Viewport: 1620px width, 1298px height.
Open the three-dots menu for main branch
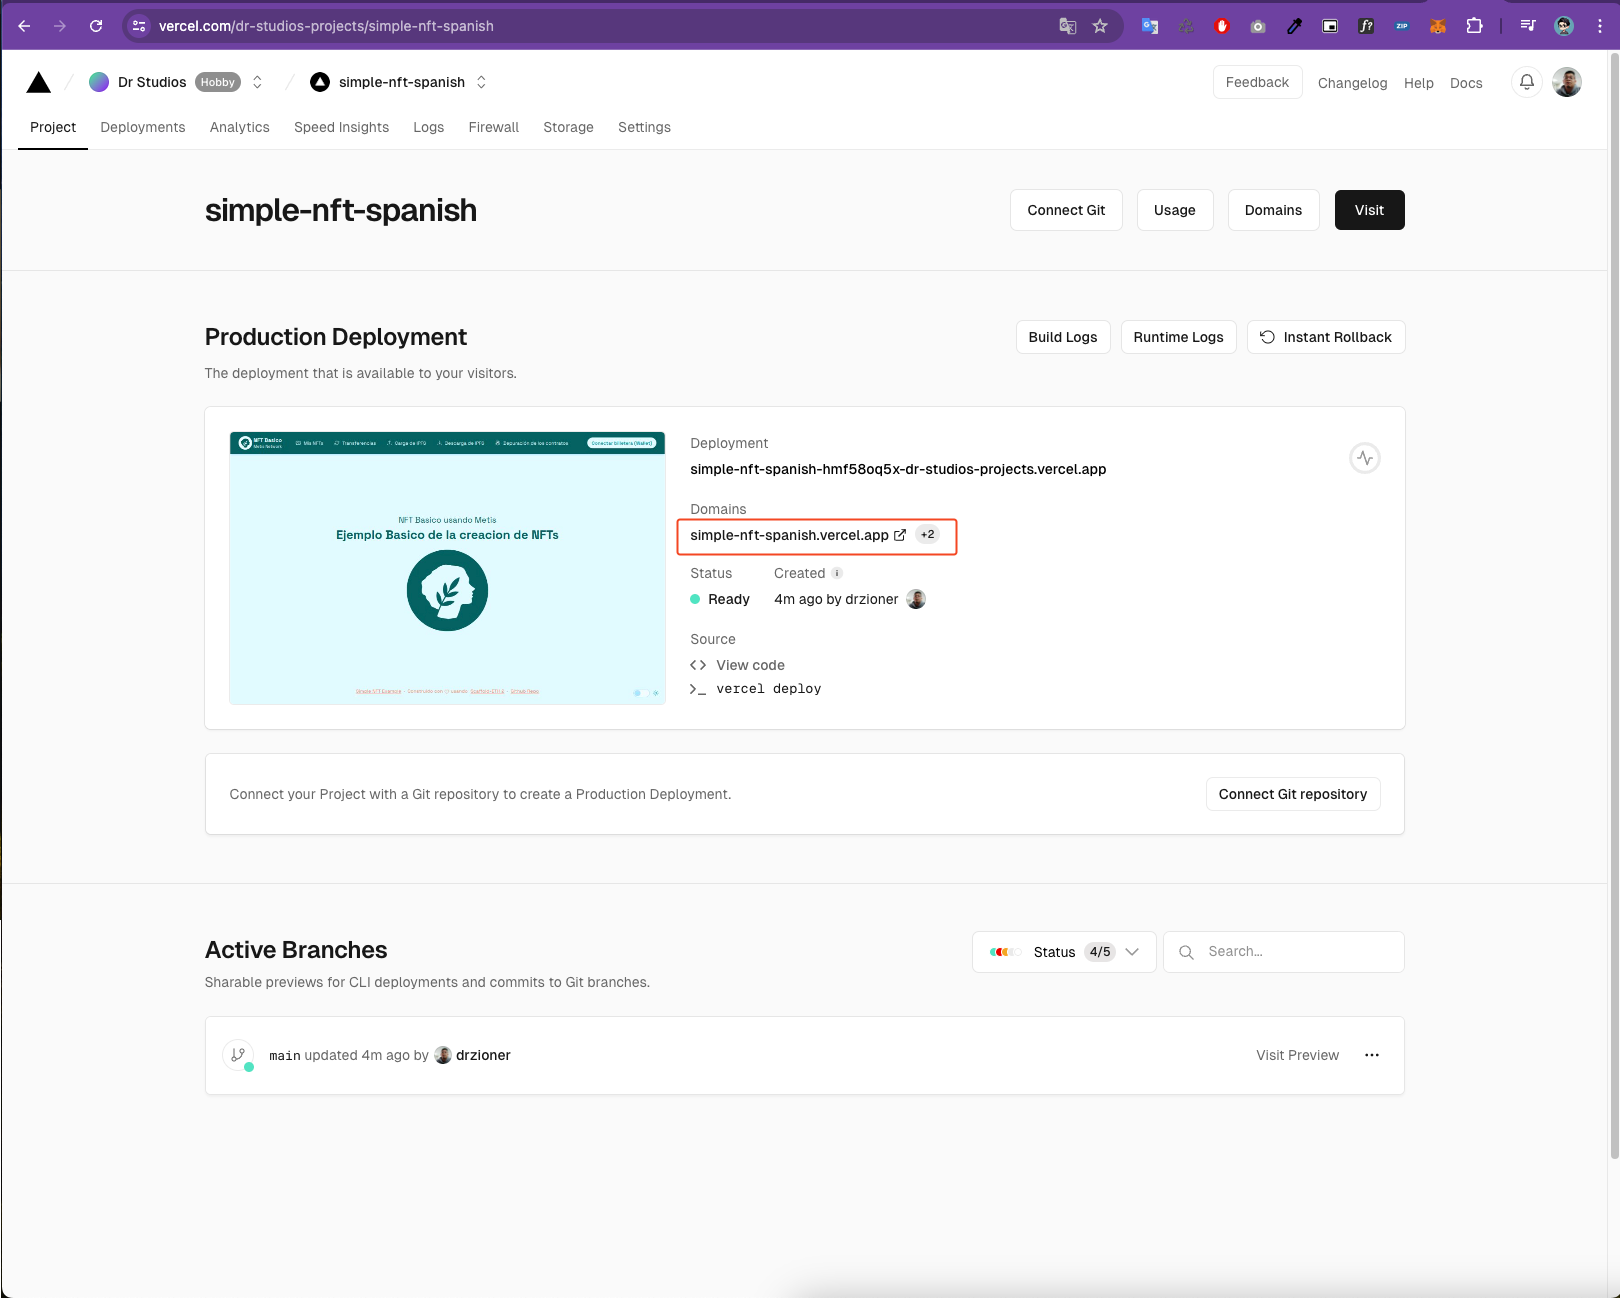pyautogui.click(x=1372, y=1055)
